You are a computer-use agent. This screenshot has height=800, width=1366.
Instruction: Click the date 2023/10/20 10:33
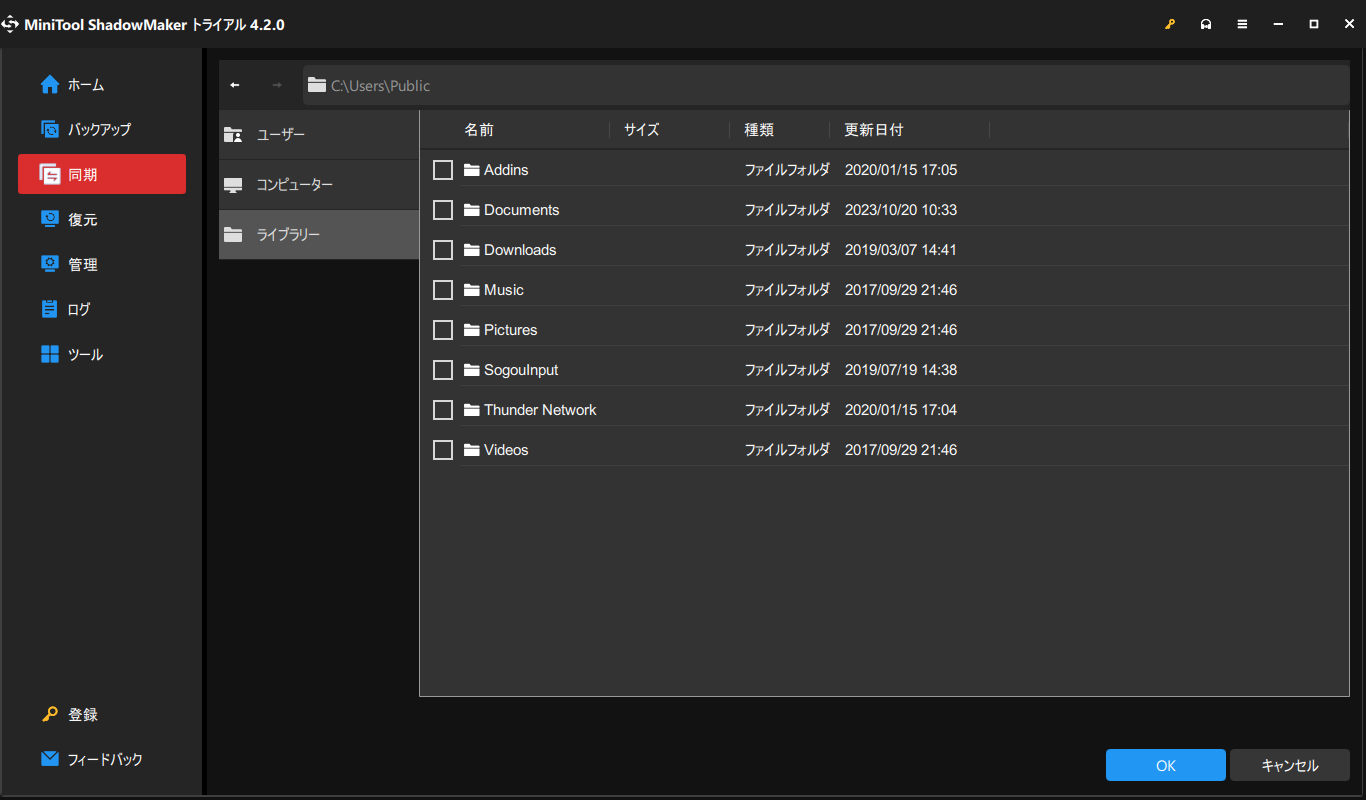pyautogui.click(x=901, y=210)
